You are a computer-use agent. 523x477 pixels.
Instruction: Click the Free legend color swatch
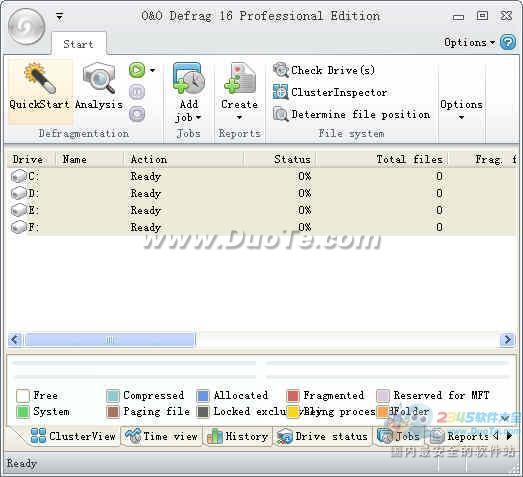[23, 396]
